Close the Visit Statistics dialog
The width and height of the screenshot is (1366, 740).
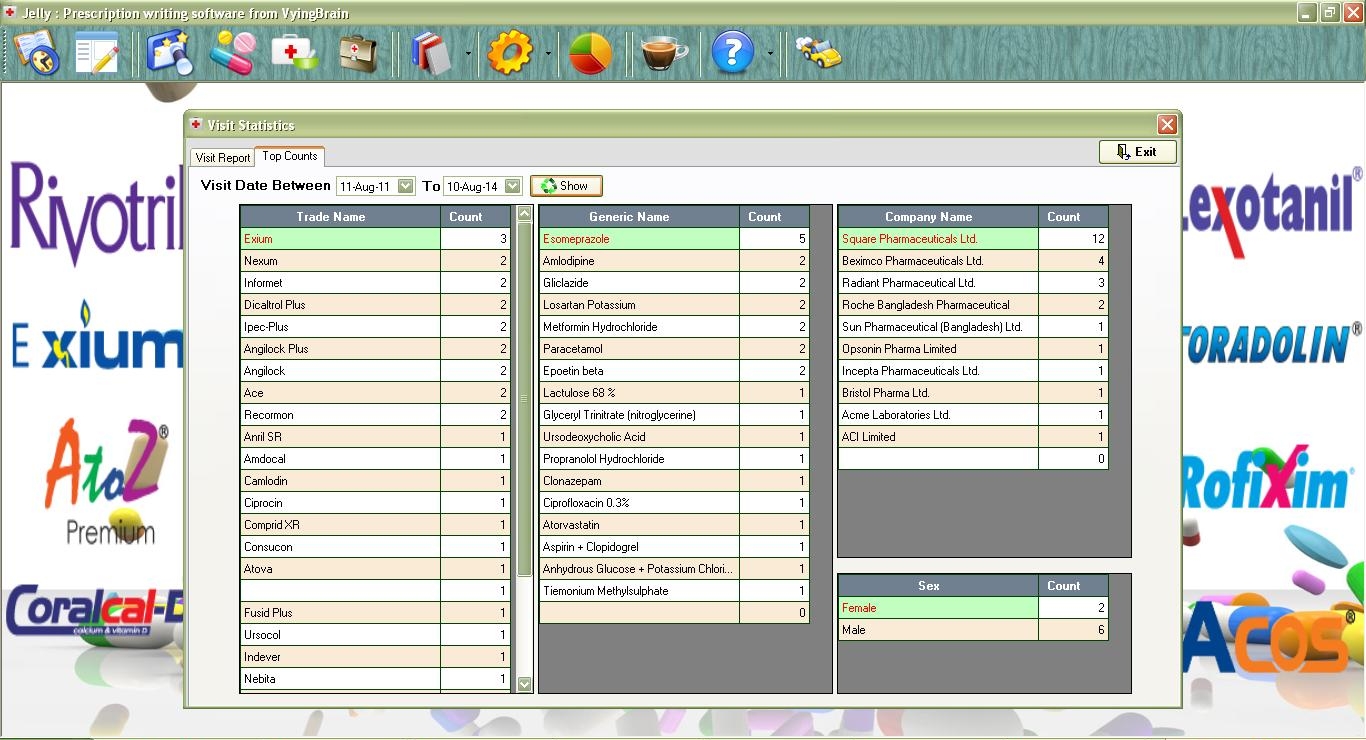coord(1167,124)
